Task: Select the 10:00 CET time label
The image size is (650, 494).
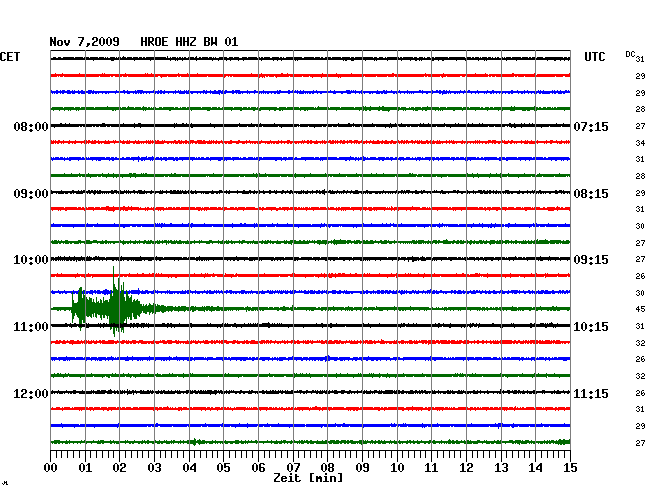Action: point(31,260)
